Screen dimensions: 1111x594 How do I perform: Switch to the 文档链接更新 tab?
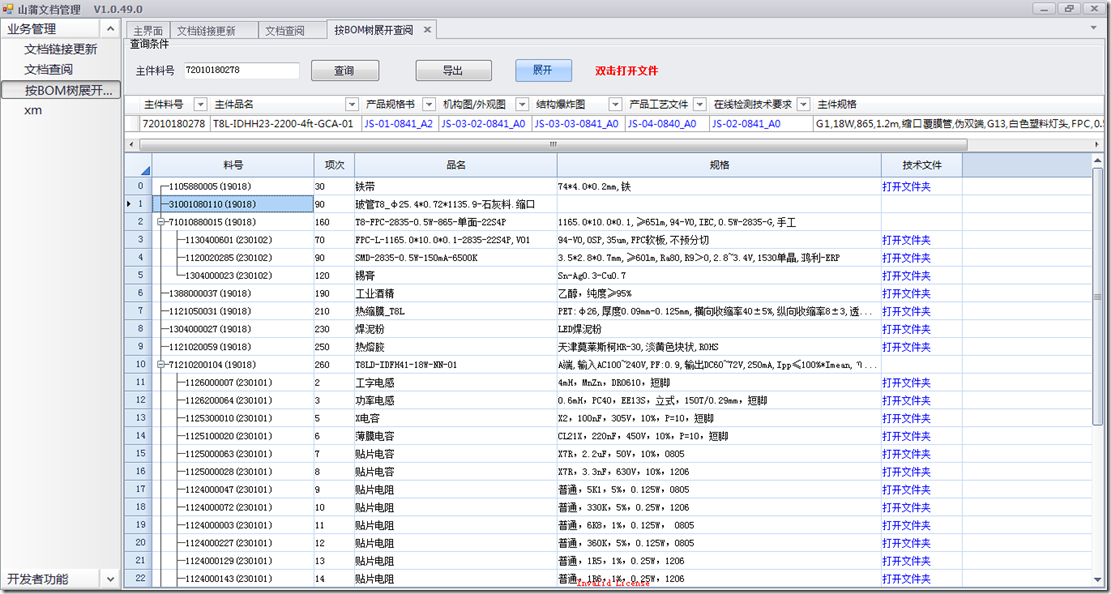(x=204, y=30)
